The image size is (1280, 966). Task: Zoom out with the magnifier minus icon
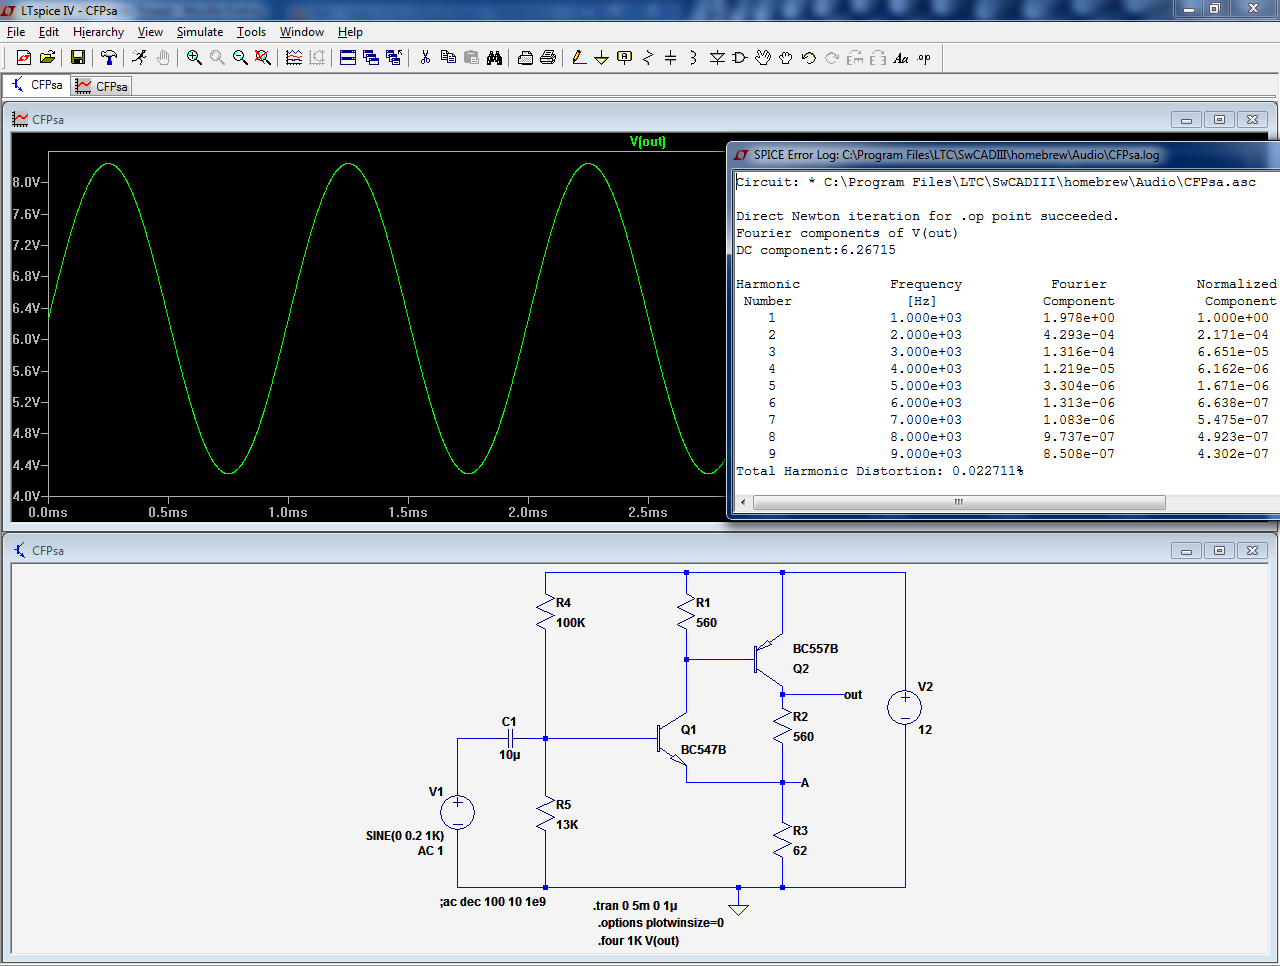coord(240,58)
